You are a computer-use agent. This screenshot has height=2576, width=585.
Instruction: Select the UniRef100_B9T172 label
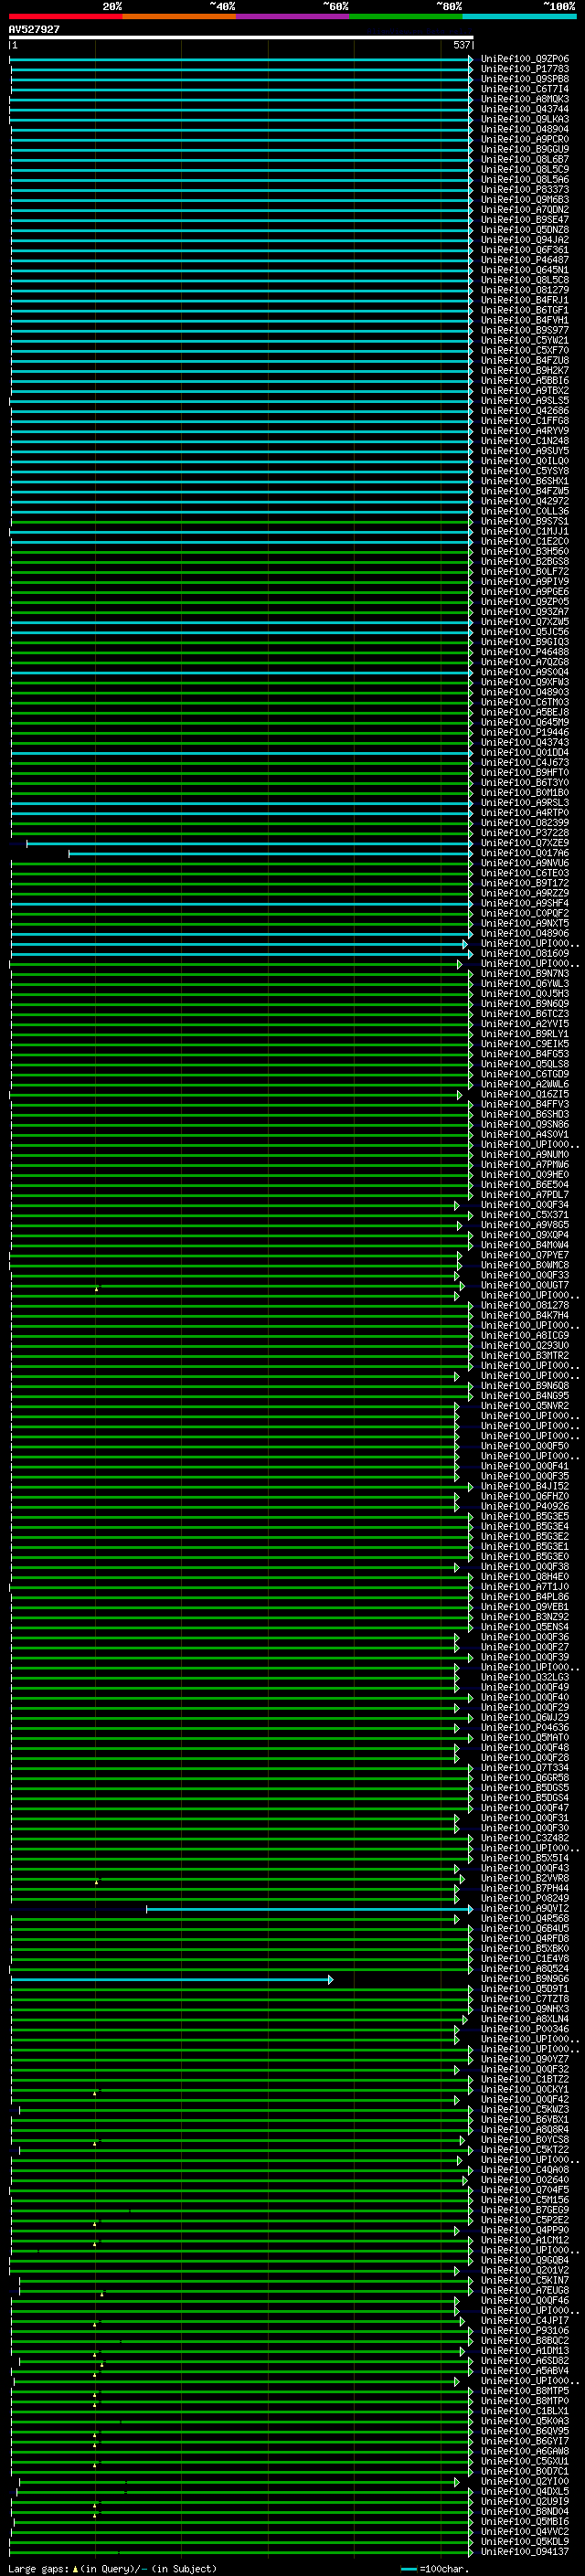(x=525, y=883)
